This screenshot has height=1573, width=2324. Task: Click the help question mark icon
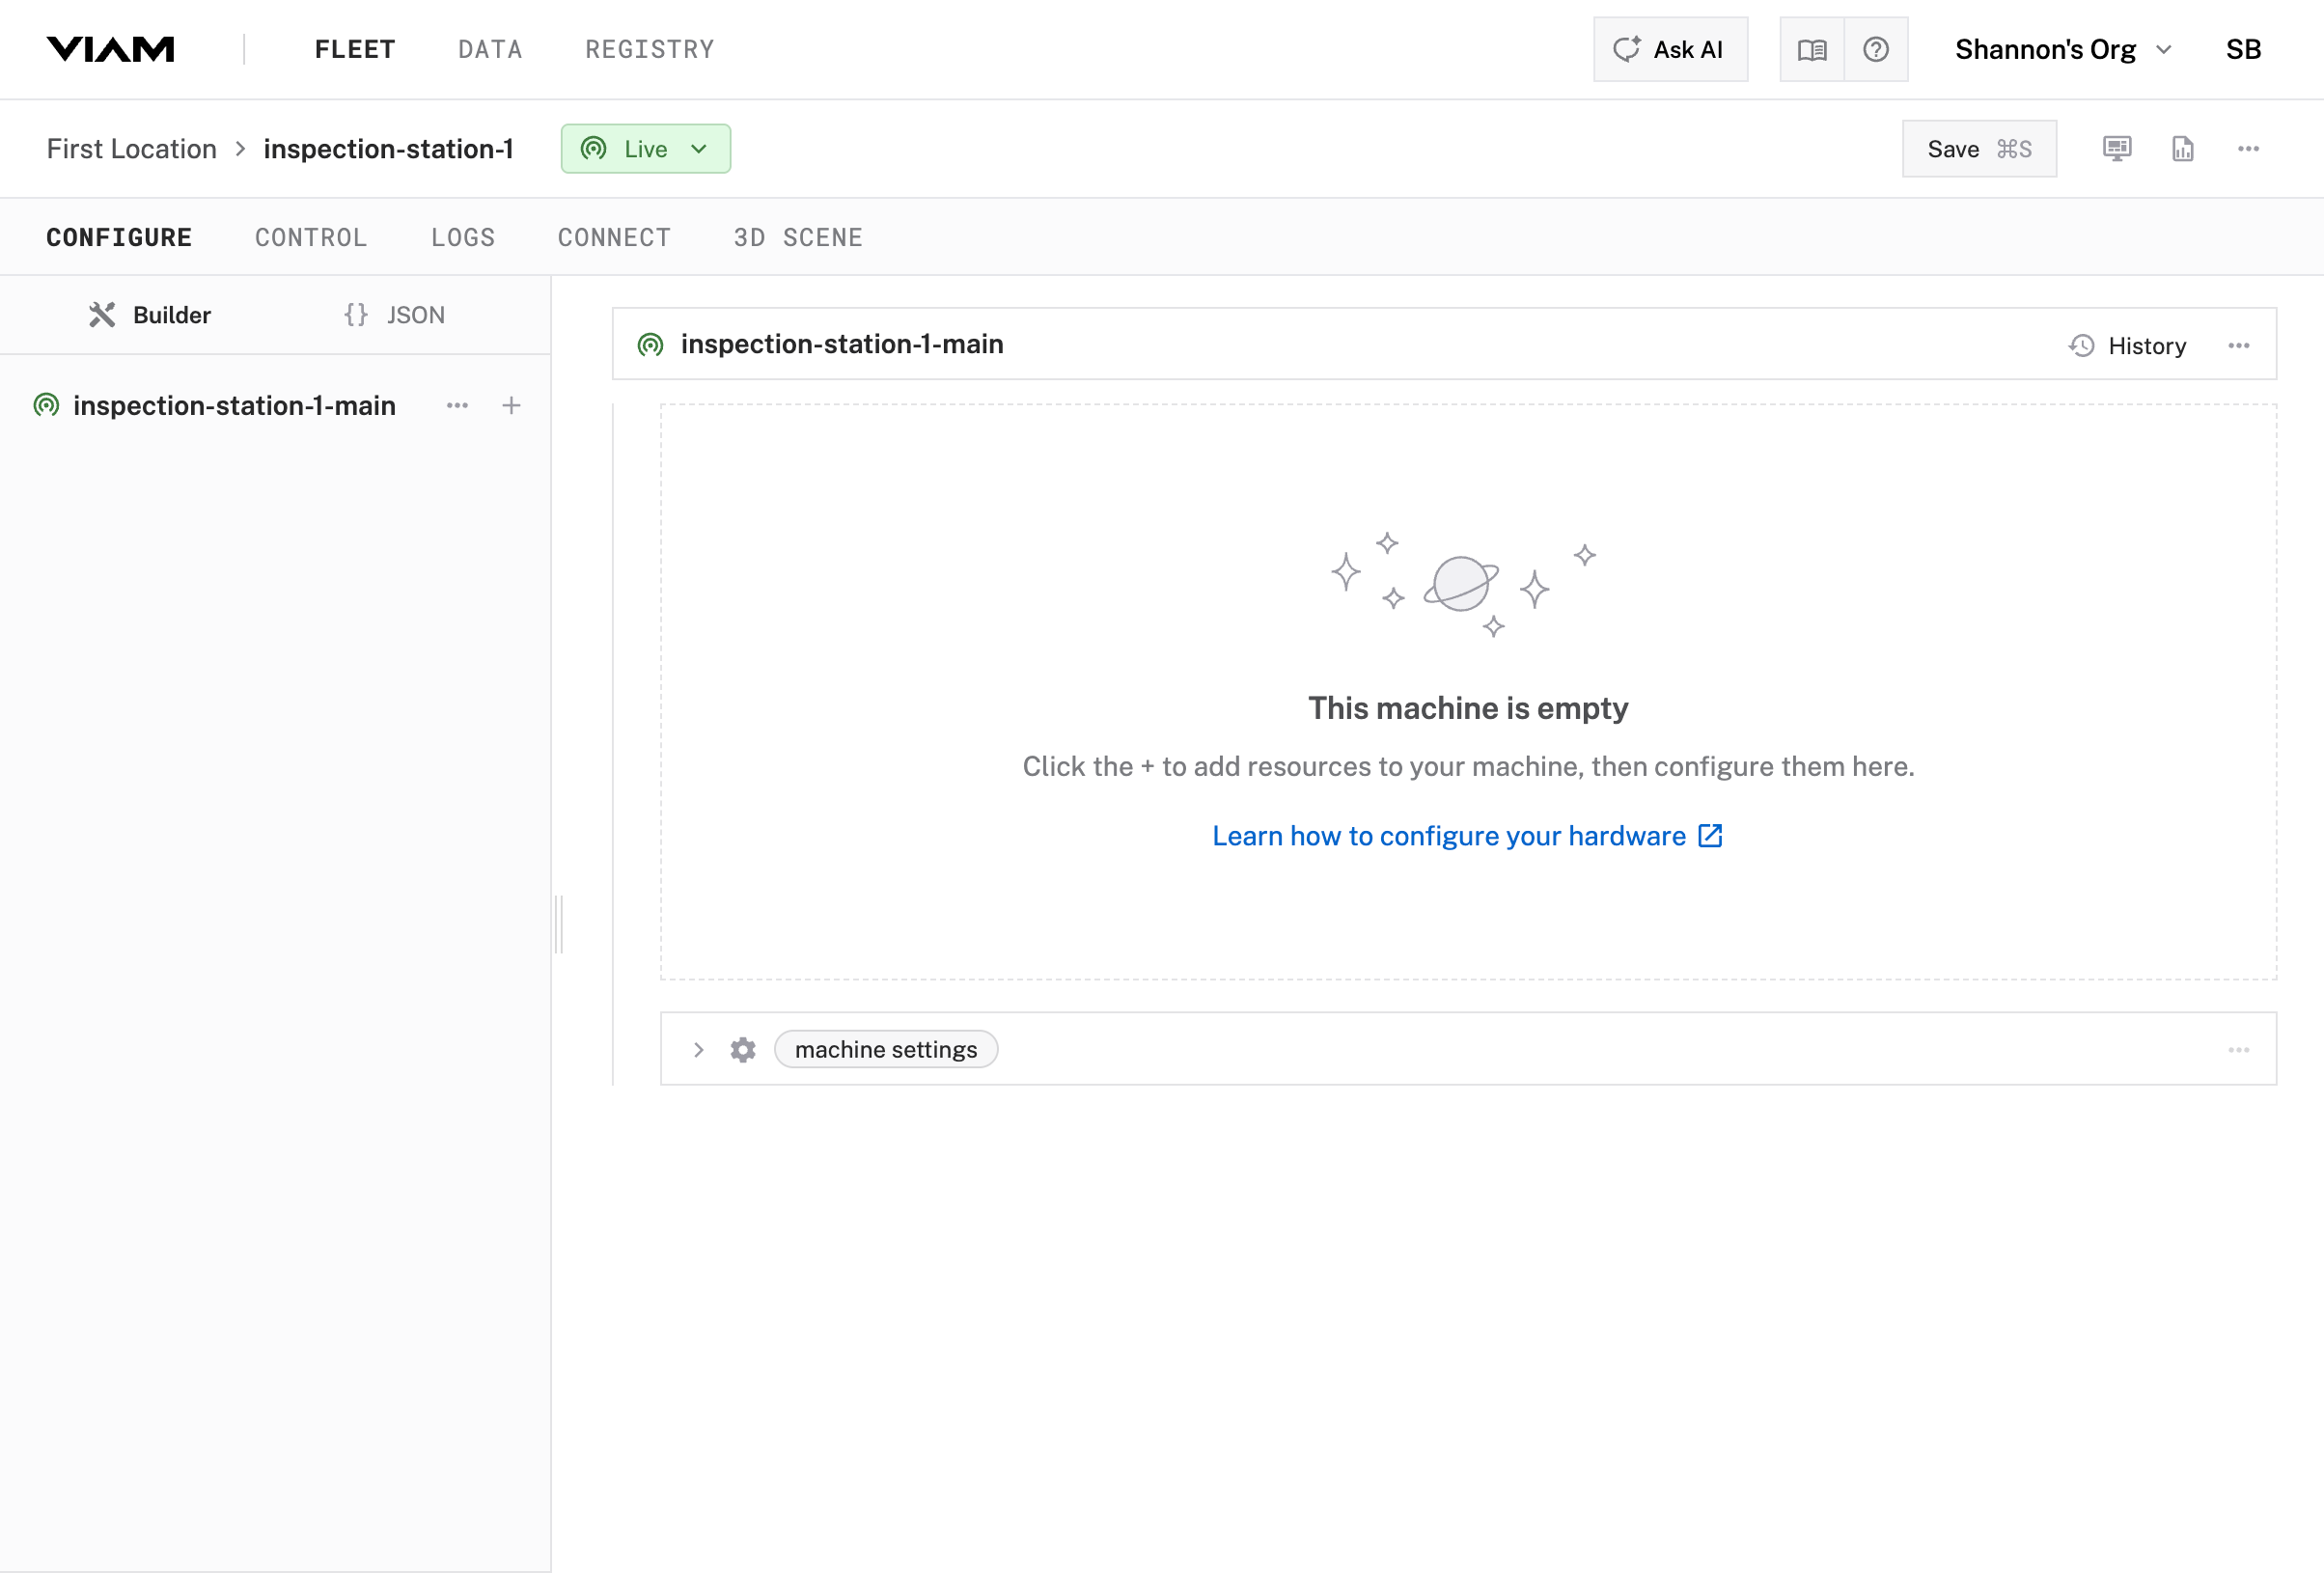(x=1875, y=49)
